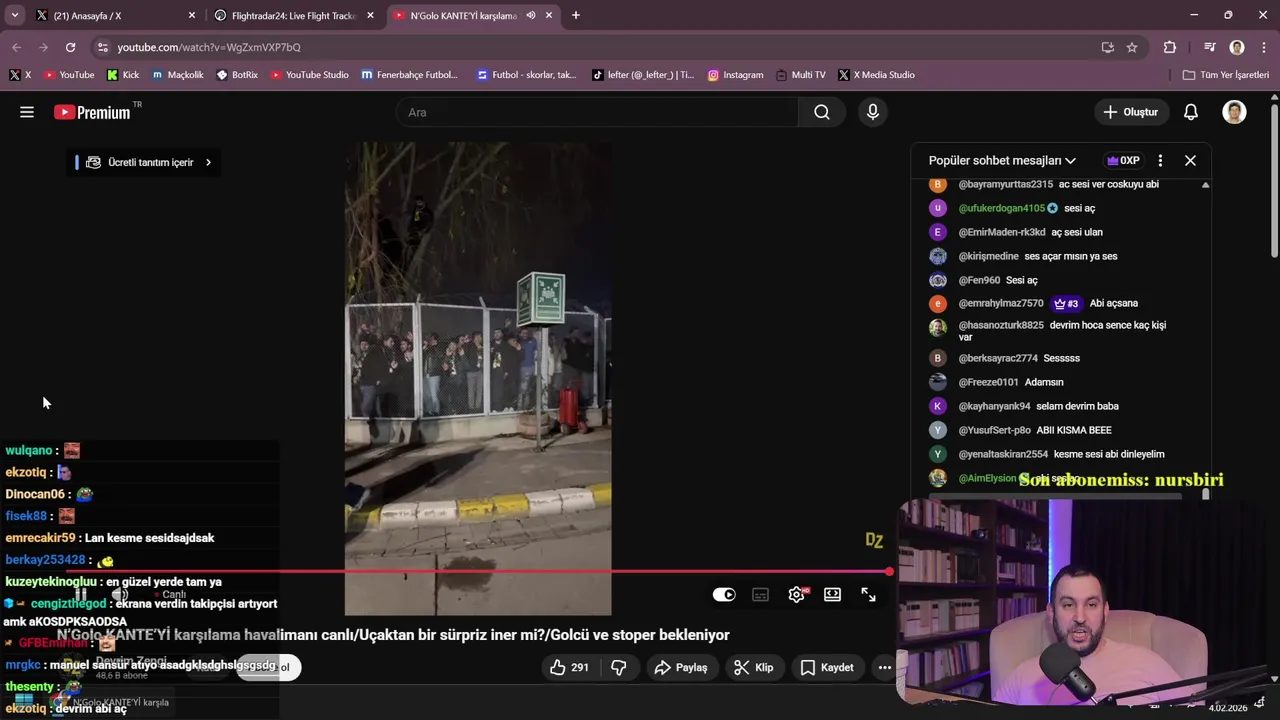The width and height of the screenshot is (1280, 720).
Task: Toggle subtitles captions button
Action: (760, 594)
